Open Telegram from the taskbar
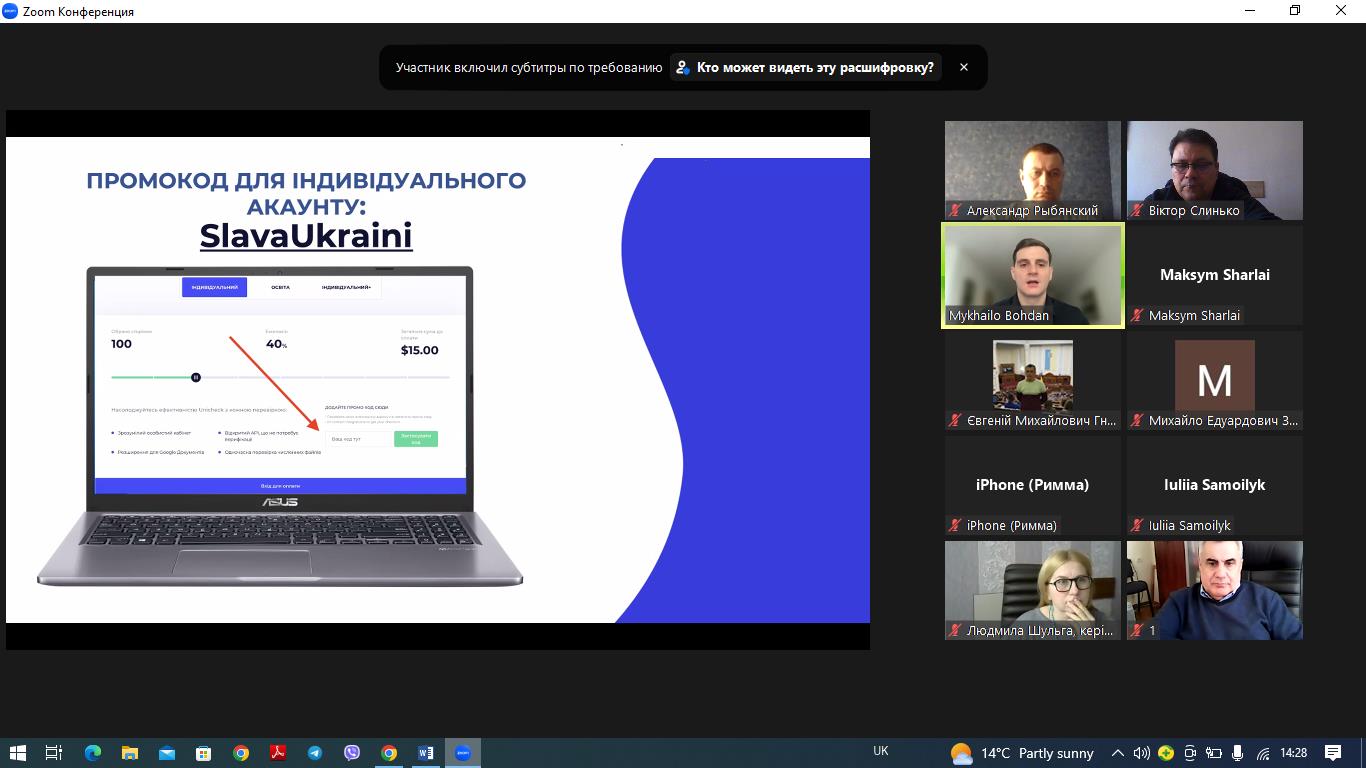Viewport: 1366px width, 768px height. click(x=315, y=753)
